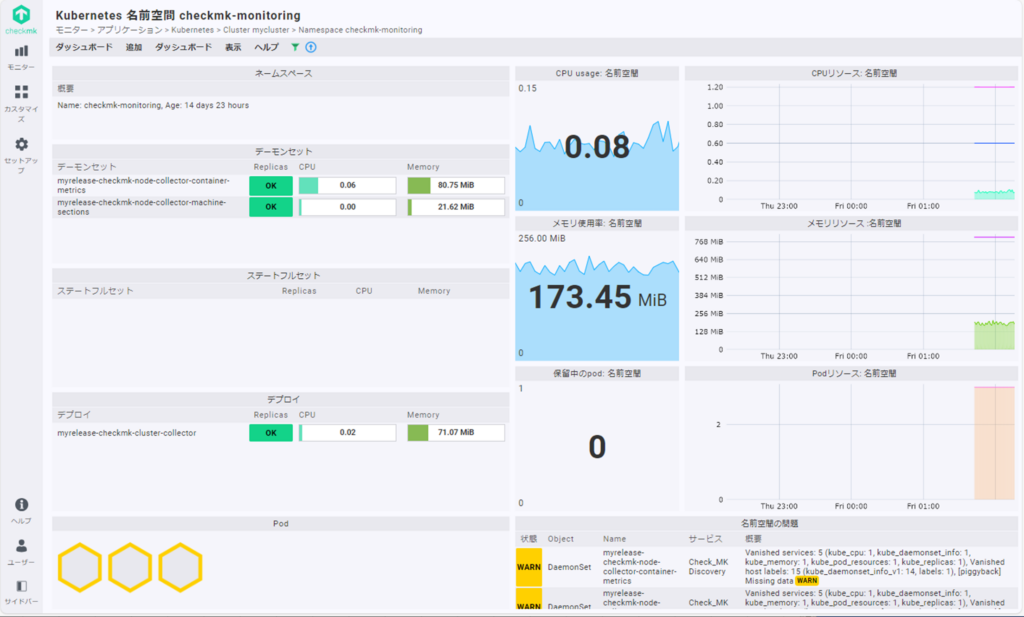Screen dimensions: 1024x617
Task: Click first WARN state badge in problems table
Action: 529,567
